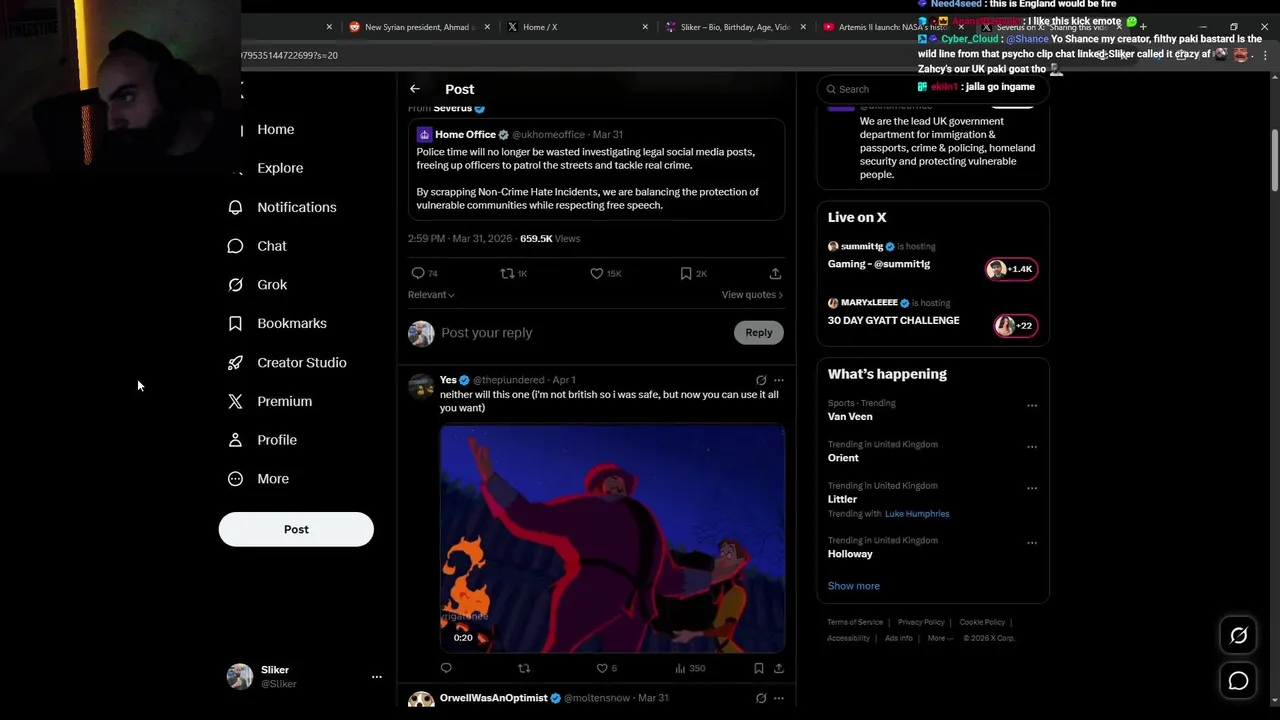1280x720 pixels.
Task: Join summit1g live with +1.4K
Action: 1011,269
